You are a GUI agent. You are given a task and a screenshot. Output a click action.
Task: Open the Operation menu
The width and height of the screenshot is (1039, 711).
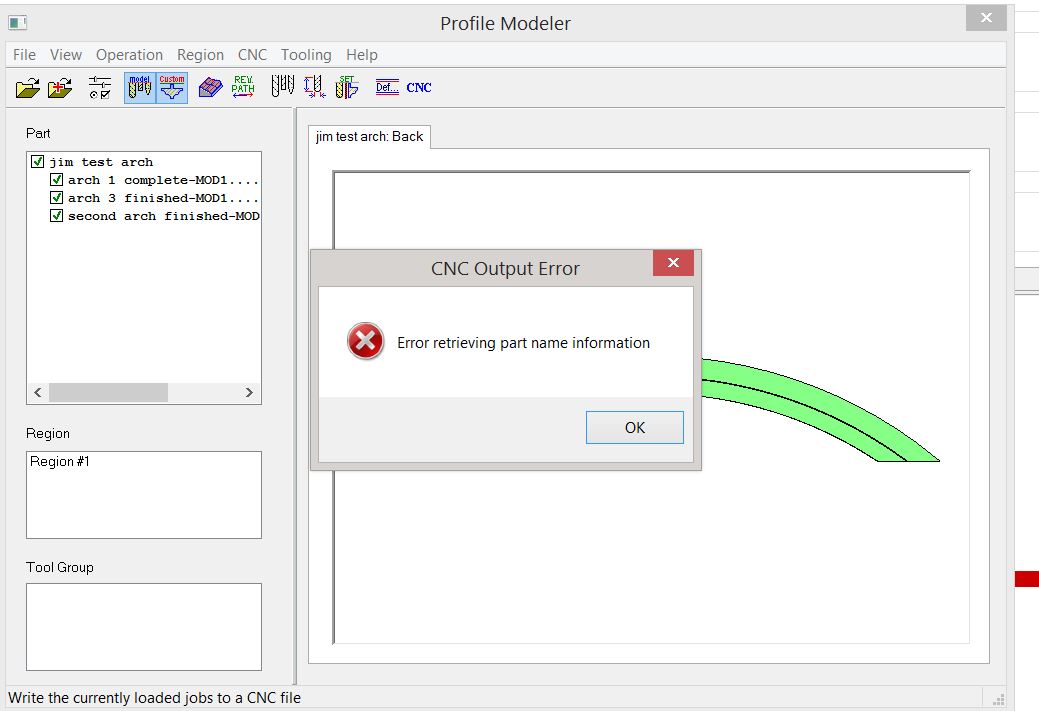[x=129, y=55]
